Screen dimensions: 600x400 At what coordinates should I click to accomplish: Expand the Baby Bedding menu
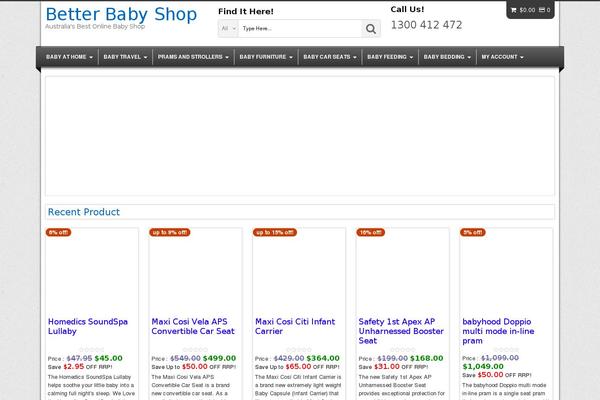pyautogui.click(x=447, y=57)
